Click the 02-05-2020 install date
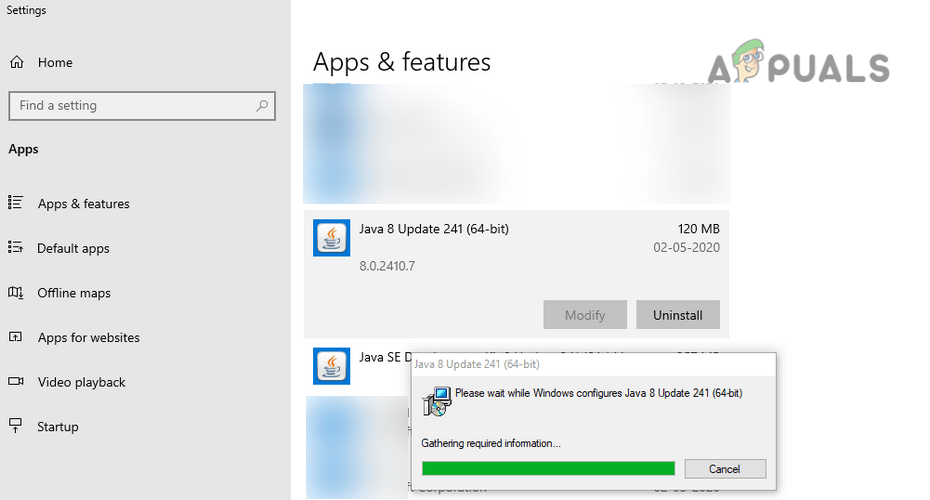930x500 pixels. coord(686,247)
